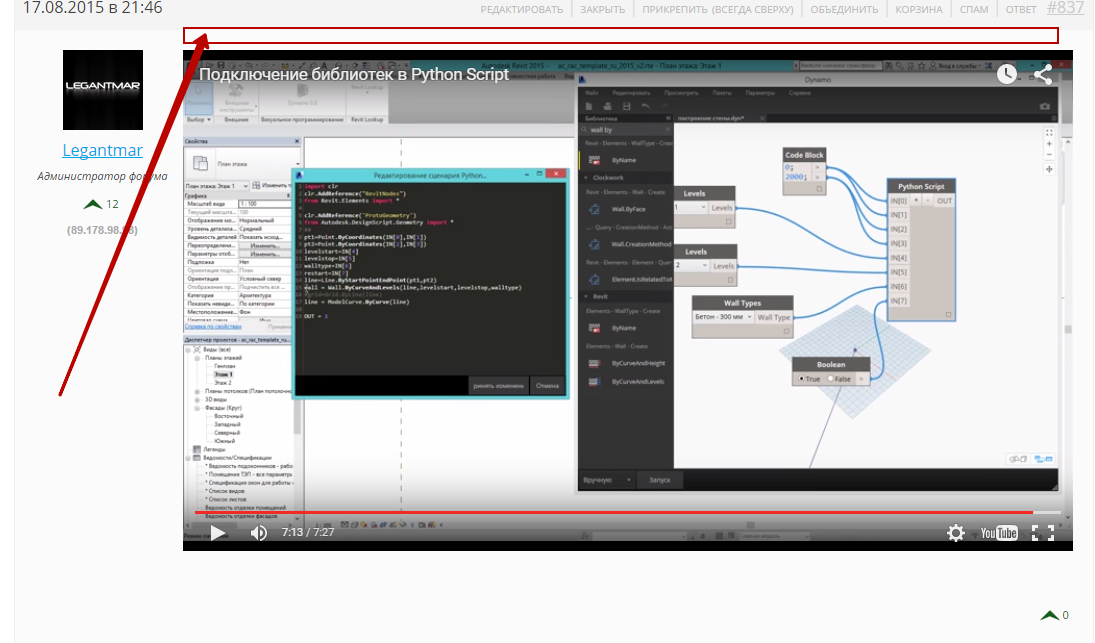Screen dimensions: 1095x643
Task: Add video to Watch Later via clock icon
Action: [x=1006, y=74]
